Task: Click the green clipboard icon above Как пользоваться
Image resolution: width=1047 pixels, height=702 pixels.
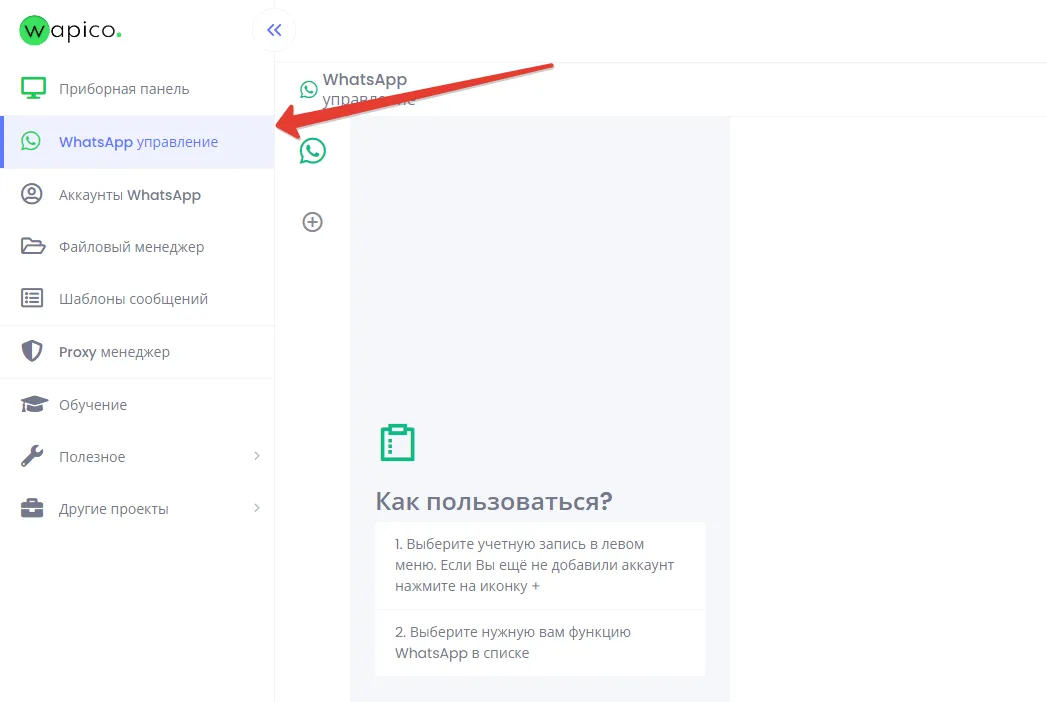Action: (x=397, y=441)
